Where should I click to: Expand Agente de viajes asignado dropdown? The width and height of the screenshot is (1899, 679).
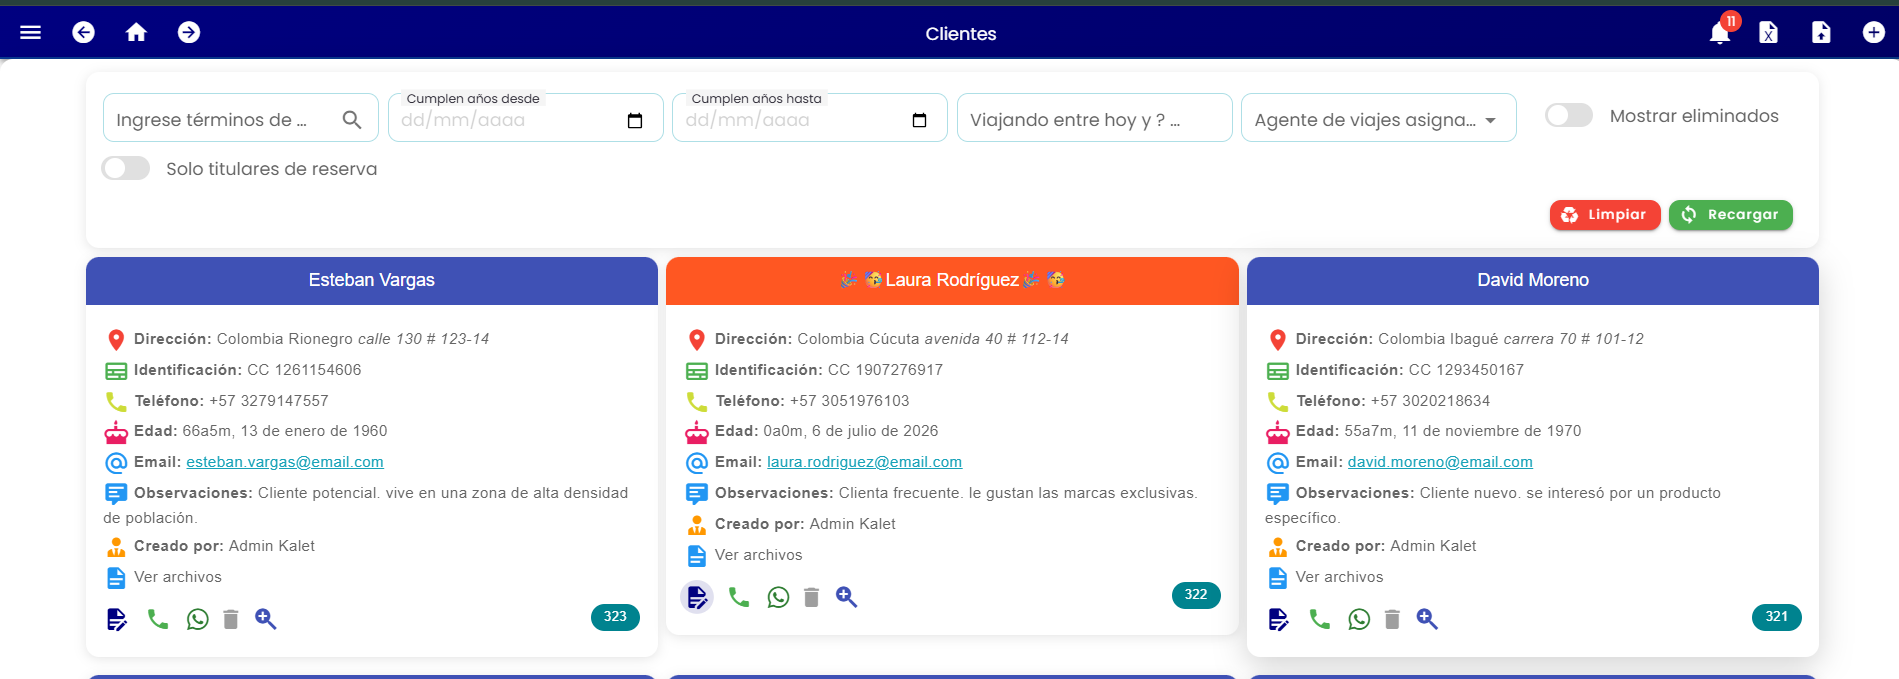(1378, 118)
